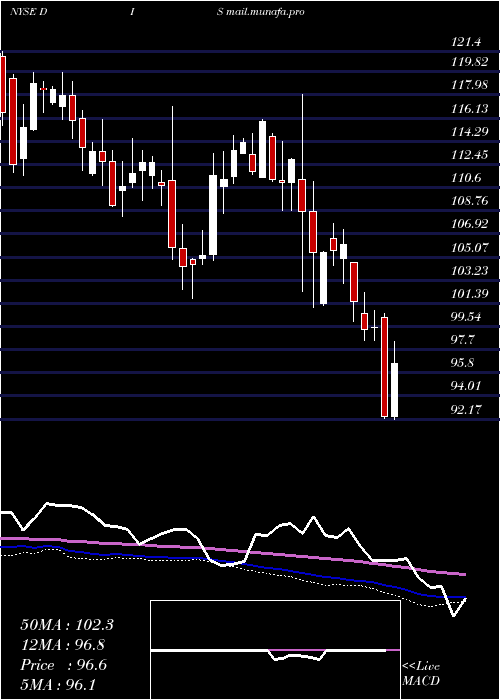
Task: Click the 101.39 price level label
Action: [470, 294]
